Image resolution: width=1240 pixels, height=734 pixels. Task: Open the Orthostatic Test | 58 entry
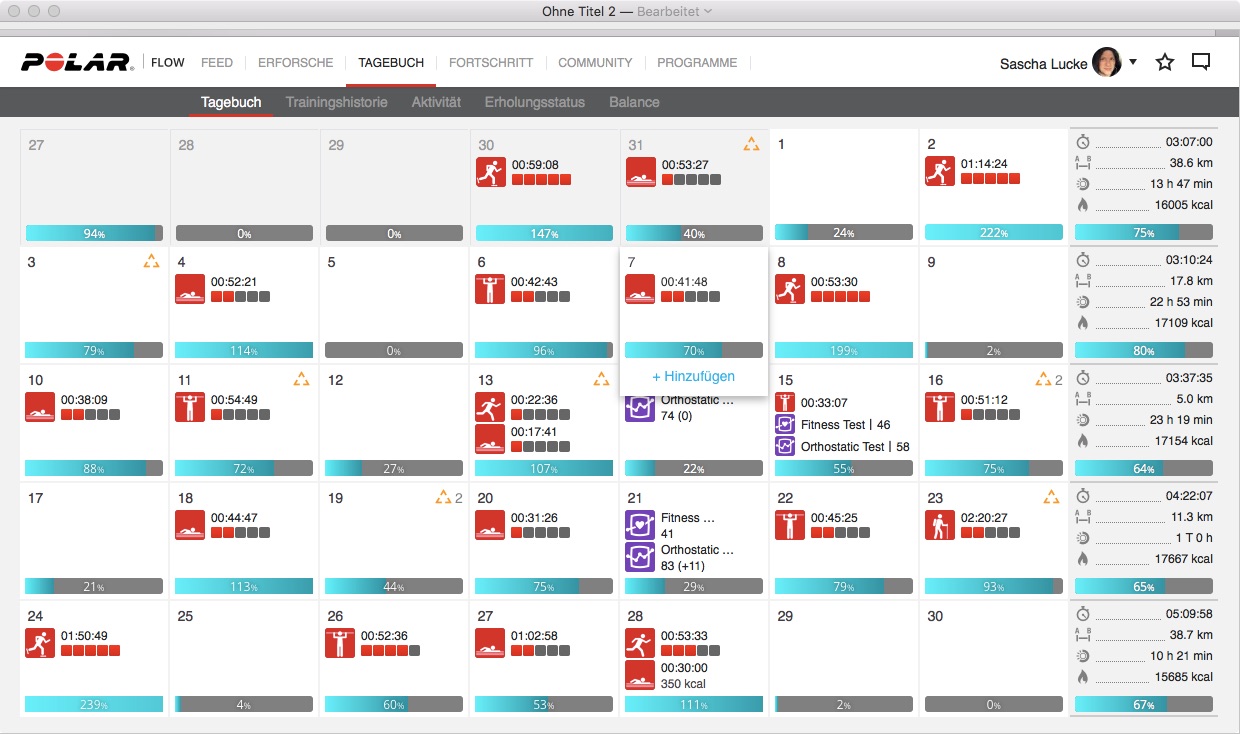click(x=854, y=447)
